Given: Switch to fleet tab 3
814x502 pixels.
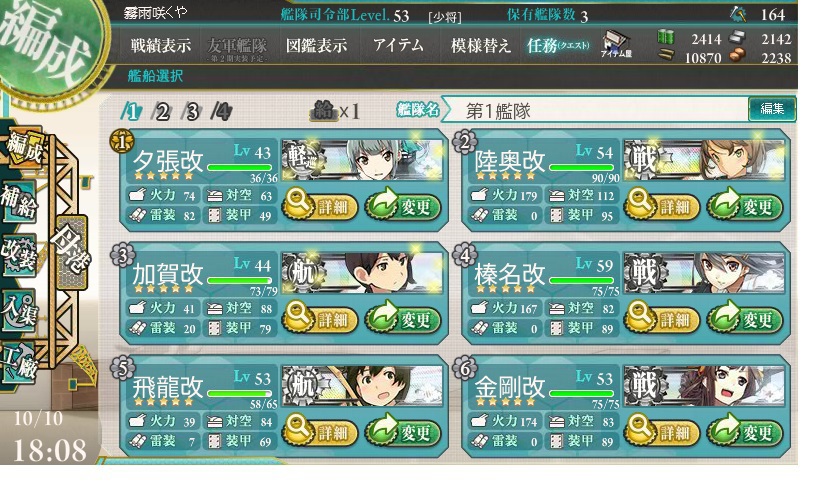Looking at the screenshot, I should point(192,111).
